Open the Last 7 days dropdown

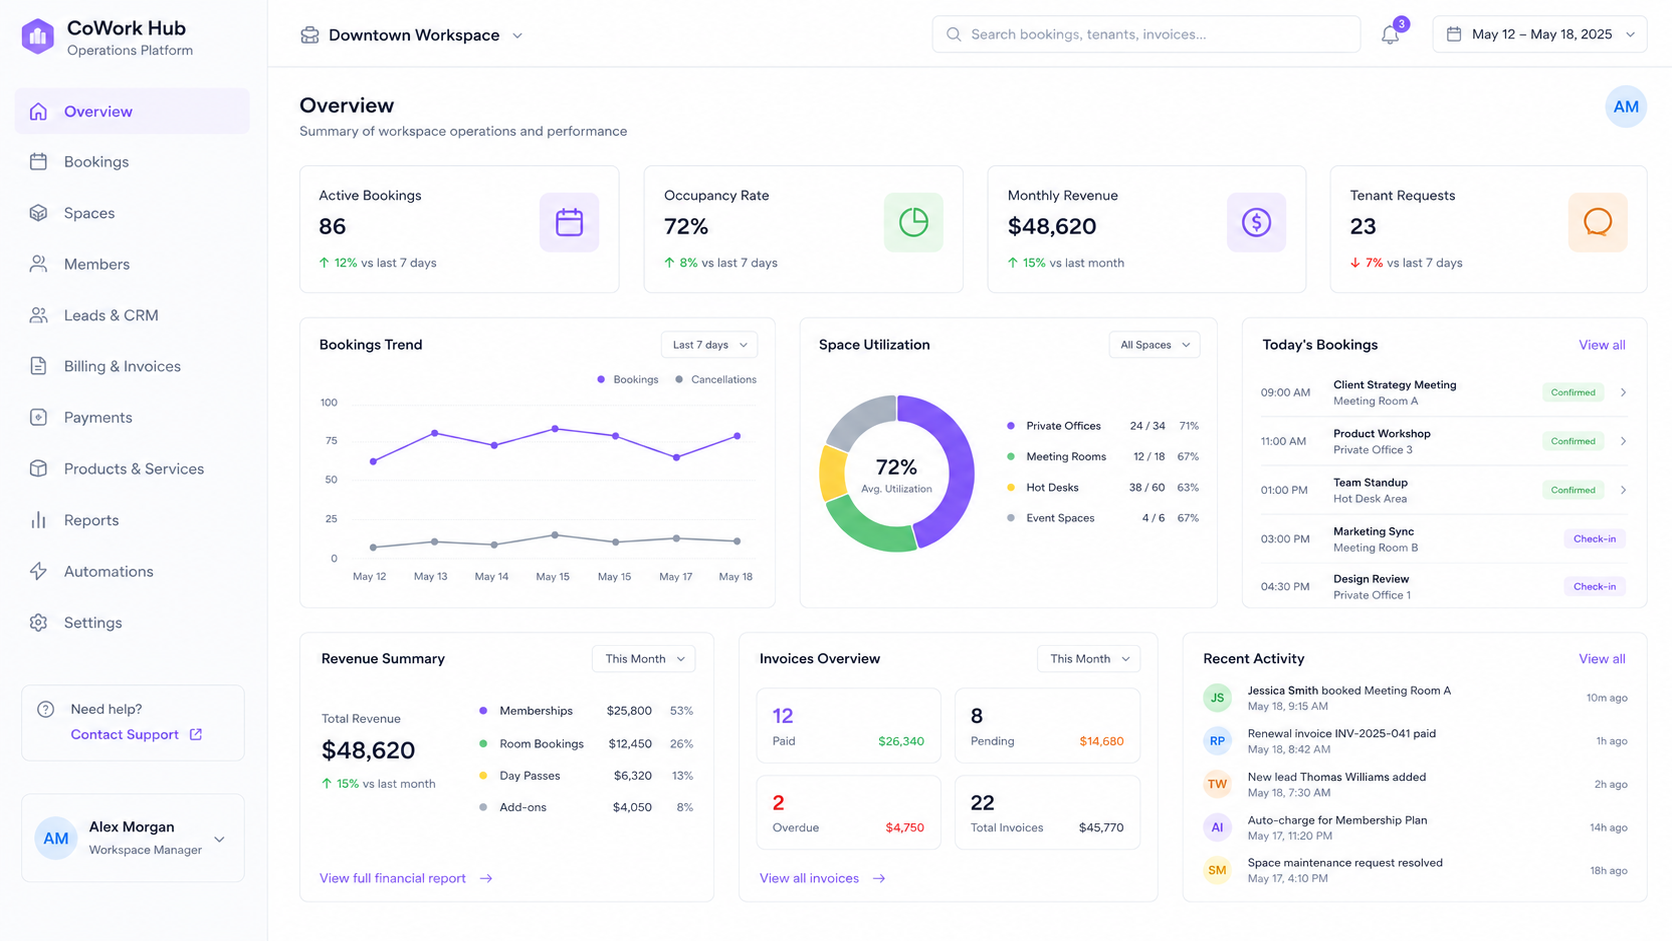click(x=709, y=345)
